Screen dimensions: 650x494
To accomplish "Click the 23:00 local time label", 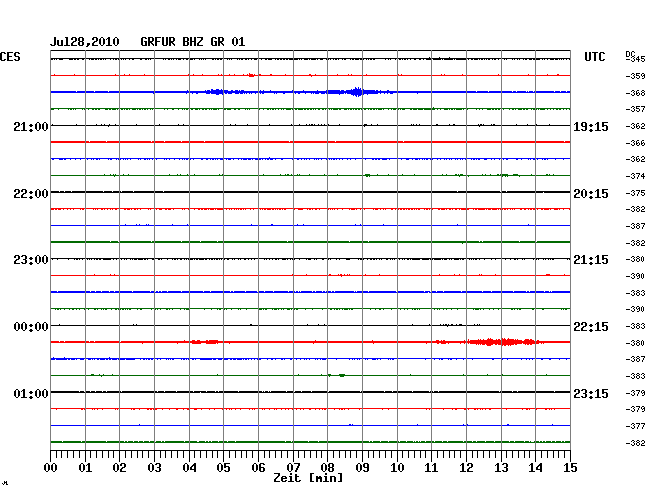I will [x=31, y=260].
